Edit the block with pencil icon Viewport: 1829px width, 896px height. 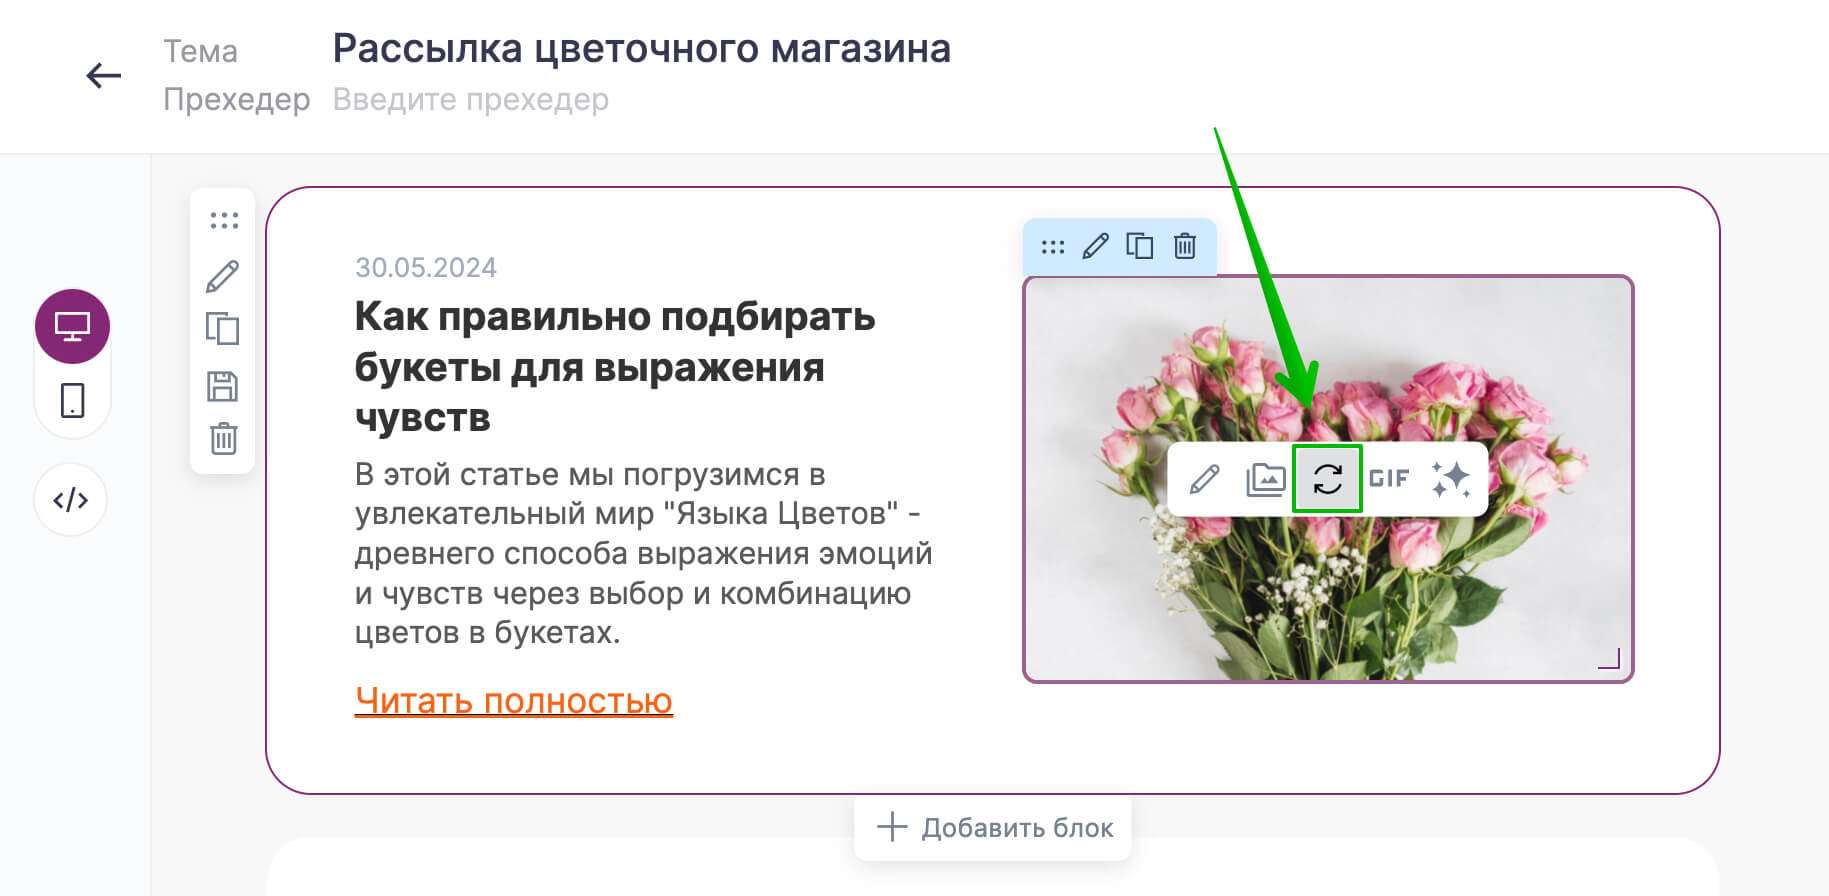click(222, 276)
